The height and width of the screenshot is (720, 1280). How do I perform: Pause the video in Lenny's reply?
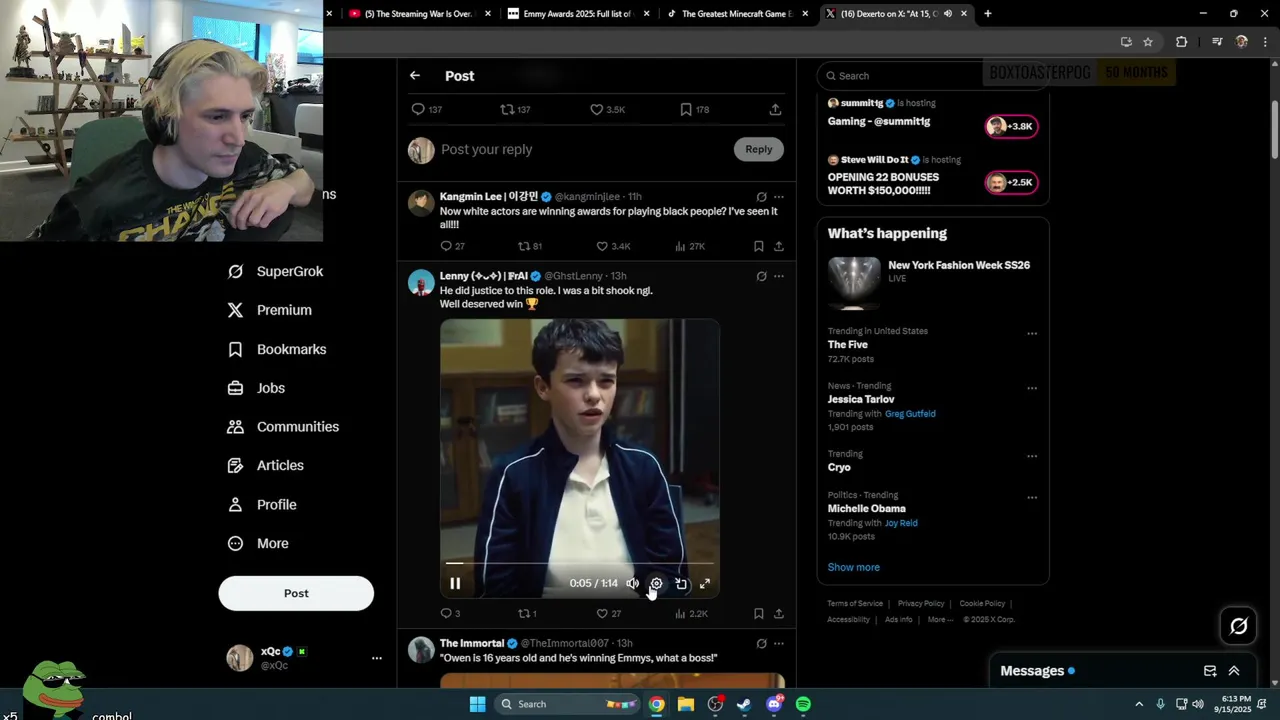(455, 583)
